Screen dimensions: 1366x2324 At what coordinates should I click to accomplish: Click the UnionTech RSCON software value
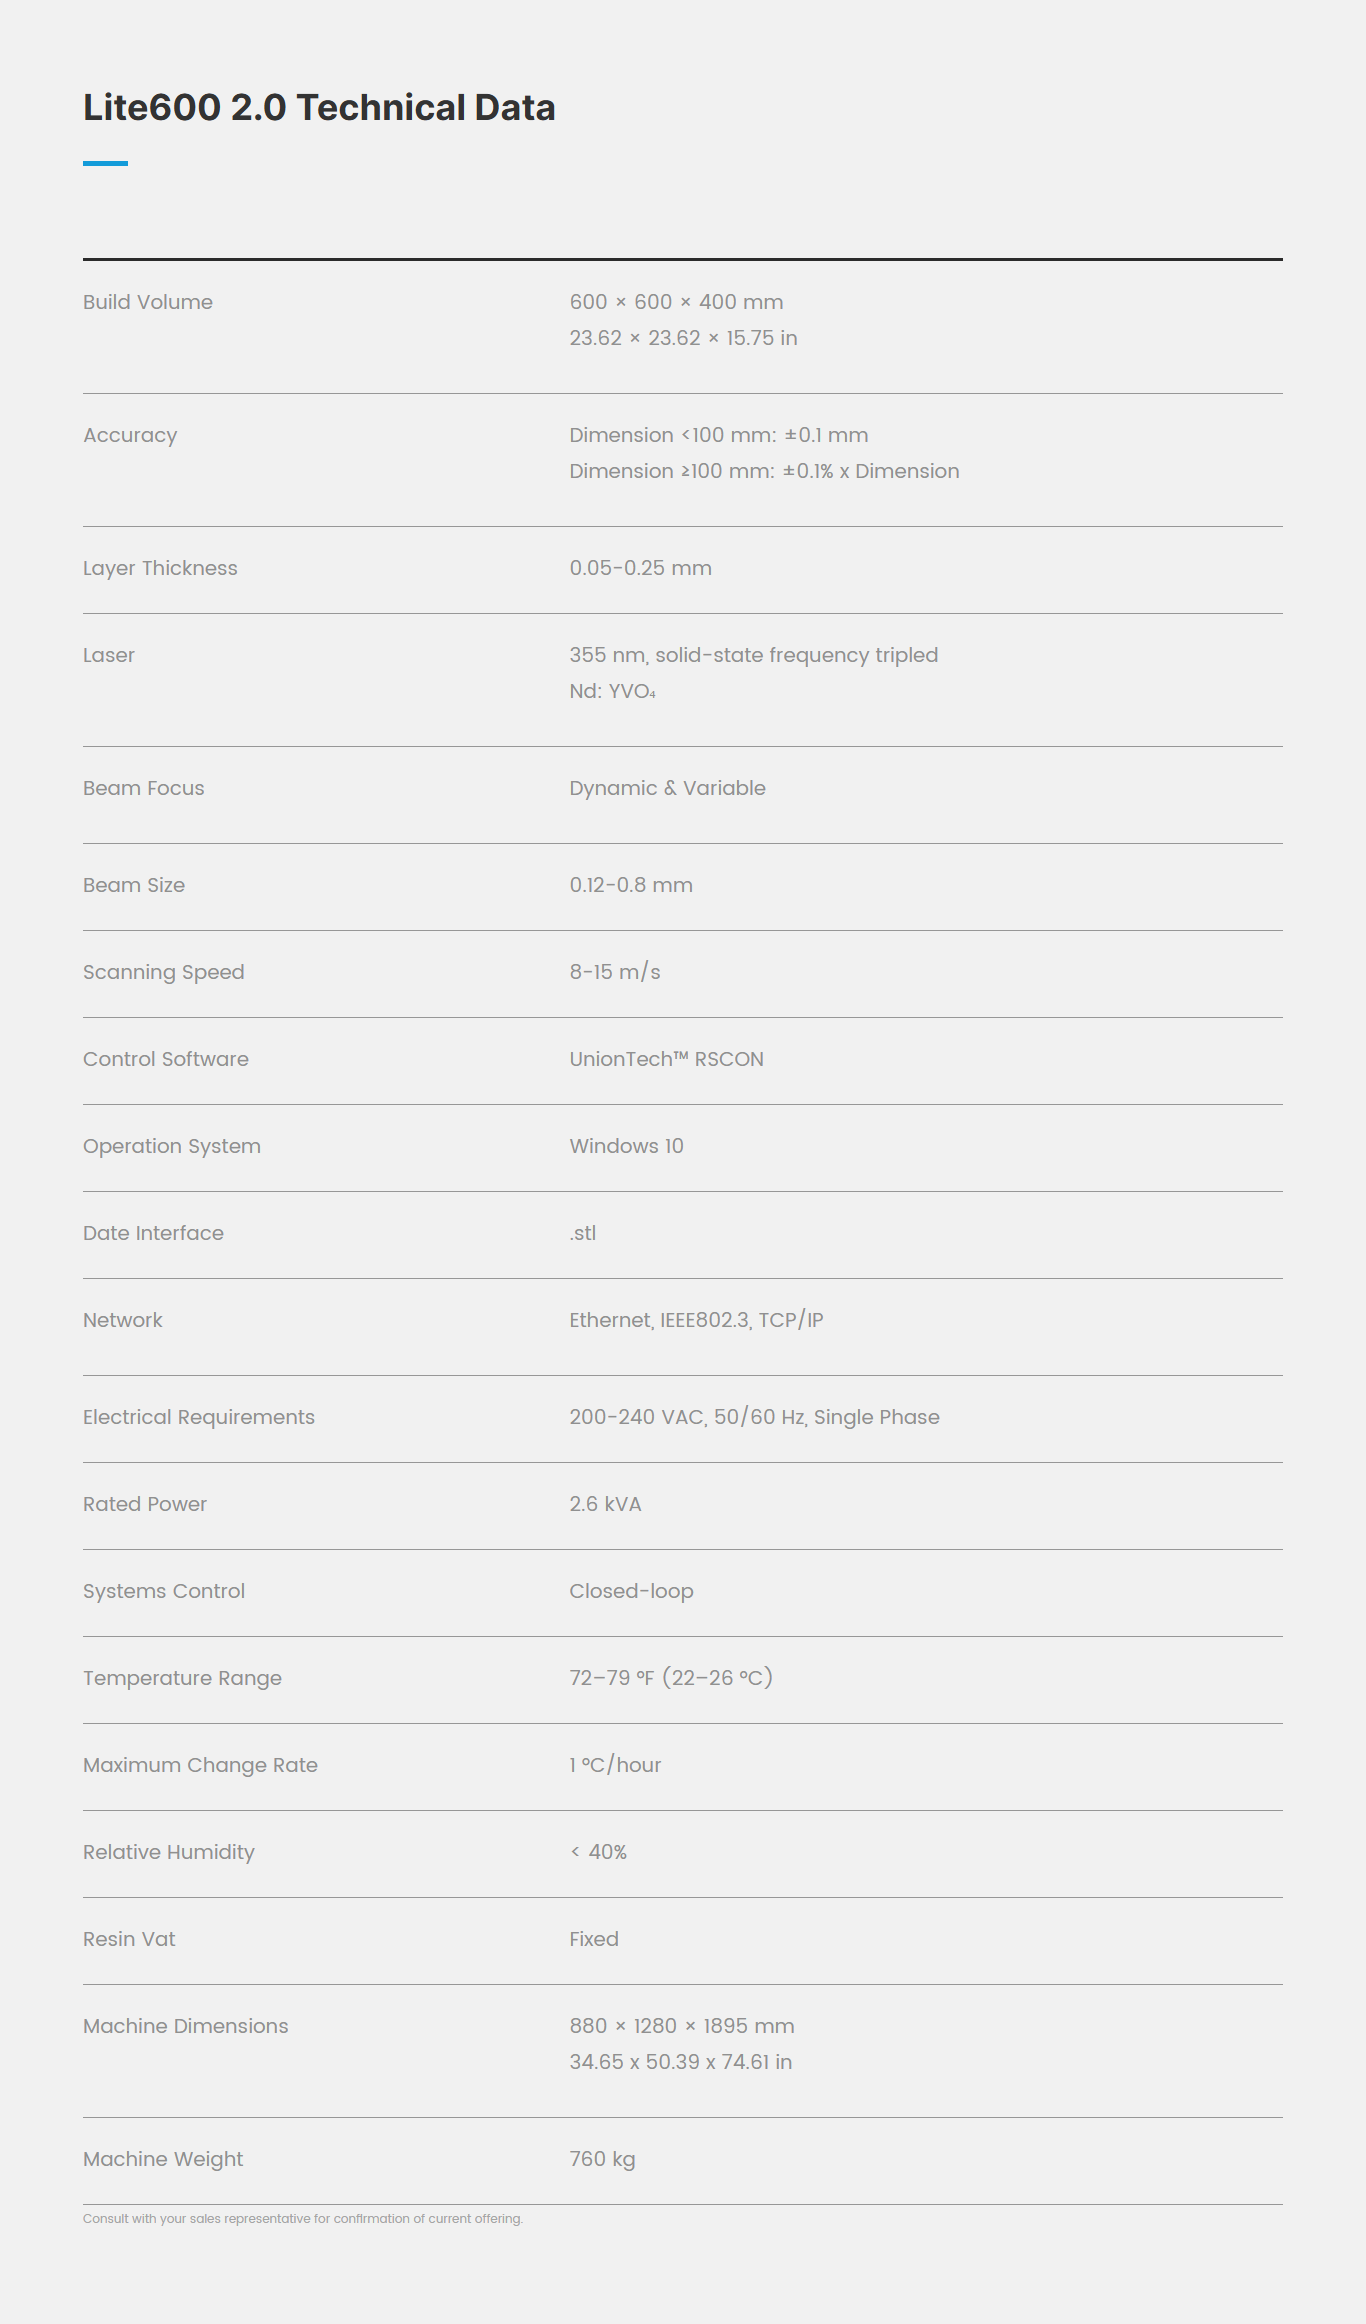point(666,1059)
